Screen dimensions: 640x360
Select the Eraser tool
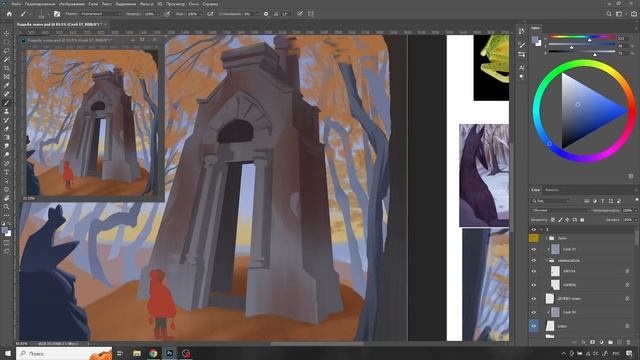pyautogui.click(x=6, y=129)
